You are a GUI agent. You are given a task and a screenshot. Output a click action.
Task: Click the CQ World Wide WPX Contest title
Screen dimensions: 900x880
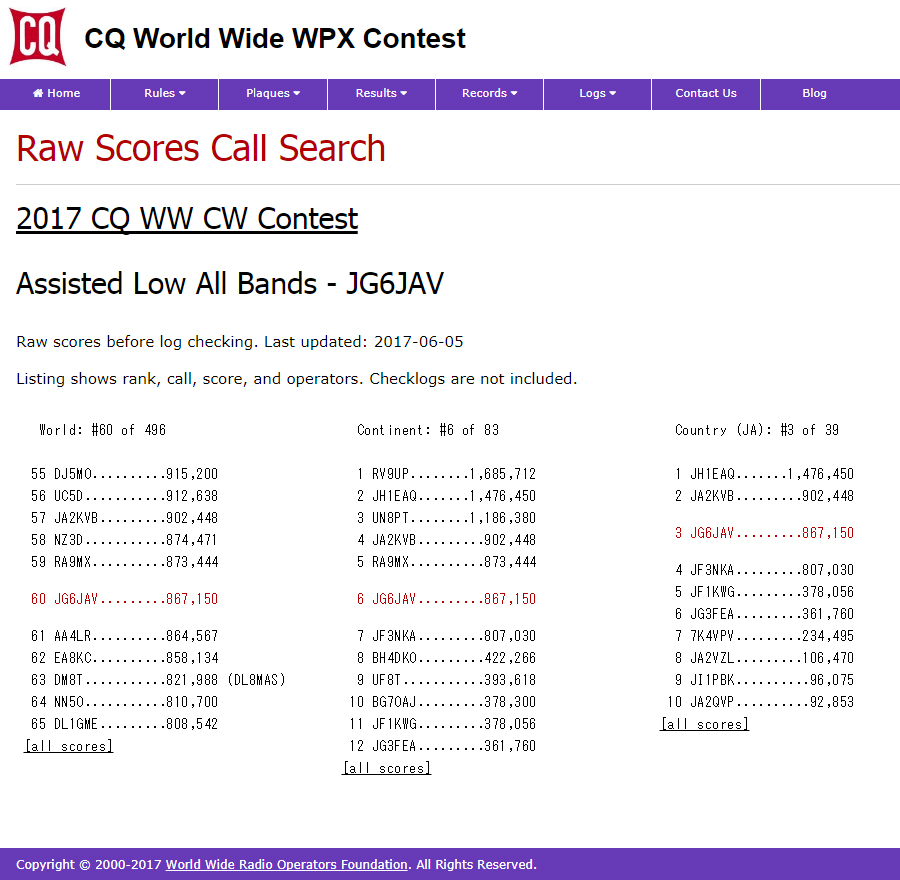tap(275, 39)
